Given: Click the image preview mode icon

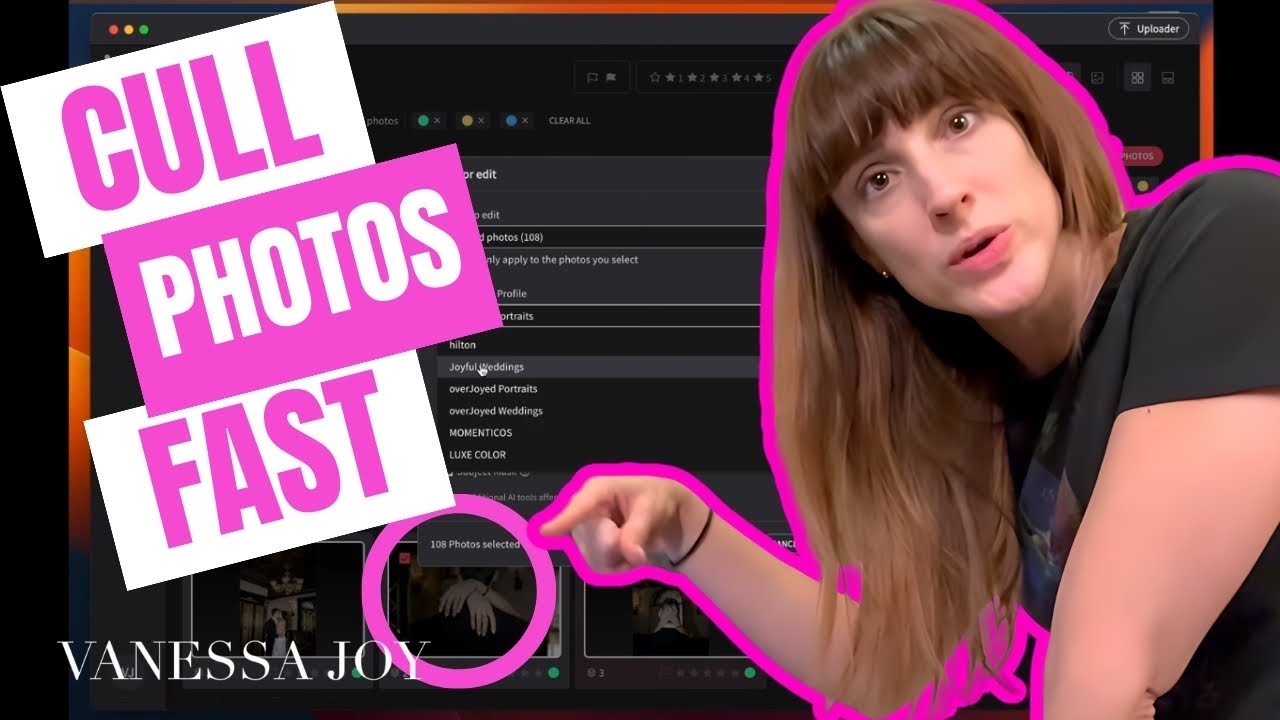Looking at the screenshot, I should pos(1097,78).
